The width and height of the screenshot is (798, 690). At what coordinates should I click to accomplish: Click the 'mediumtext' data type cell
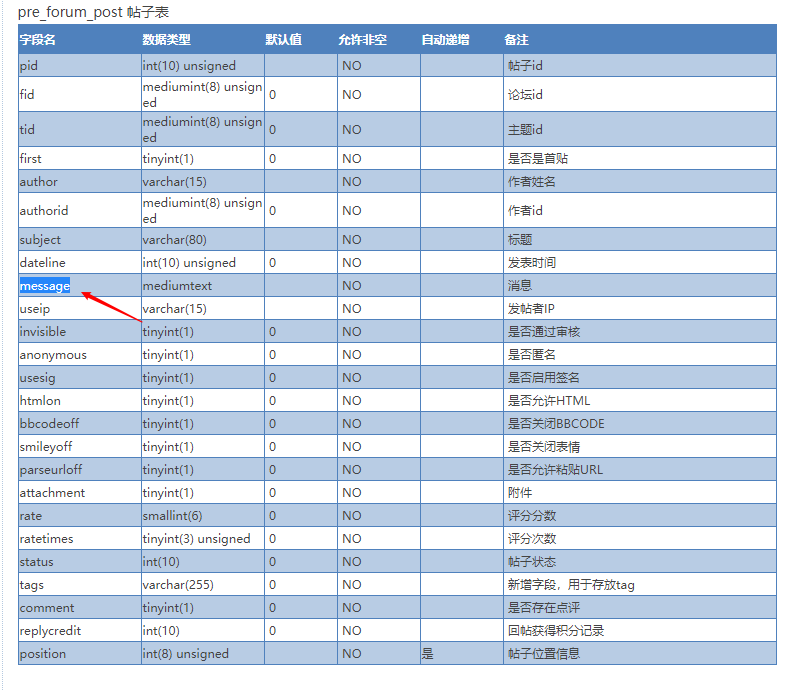point(203,285)
